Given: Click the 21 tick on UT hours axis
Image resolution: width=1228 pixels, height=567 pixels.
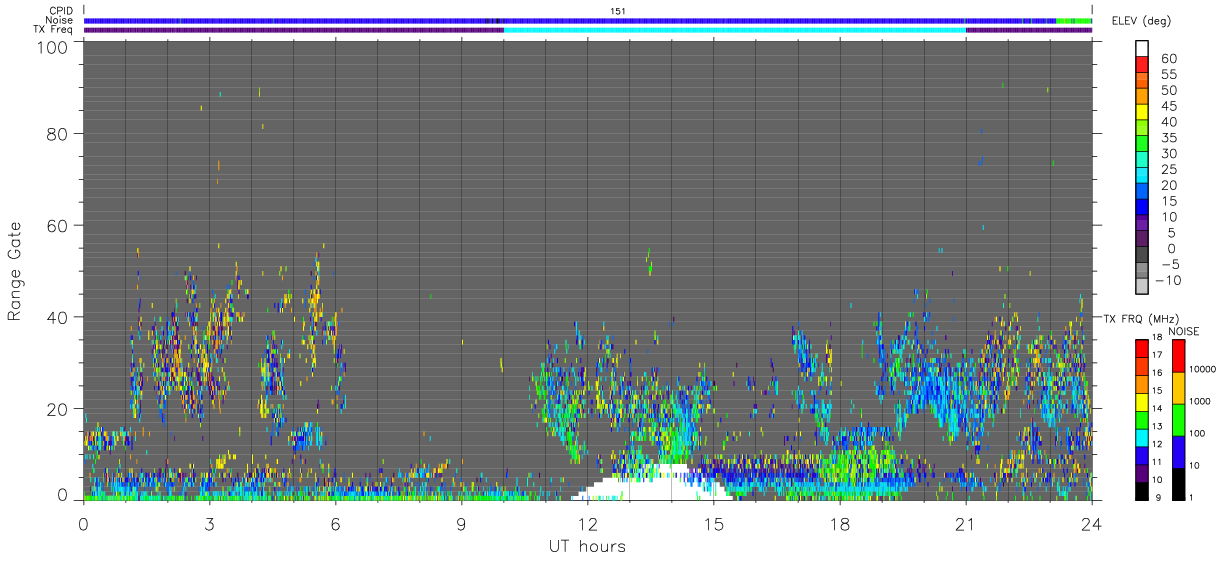Looking at the screenshot, I should point(965,523).
